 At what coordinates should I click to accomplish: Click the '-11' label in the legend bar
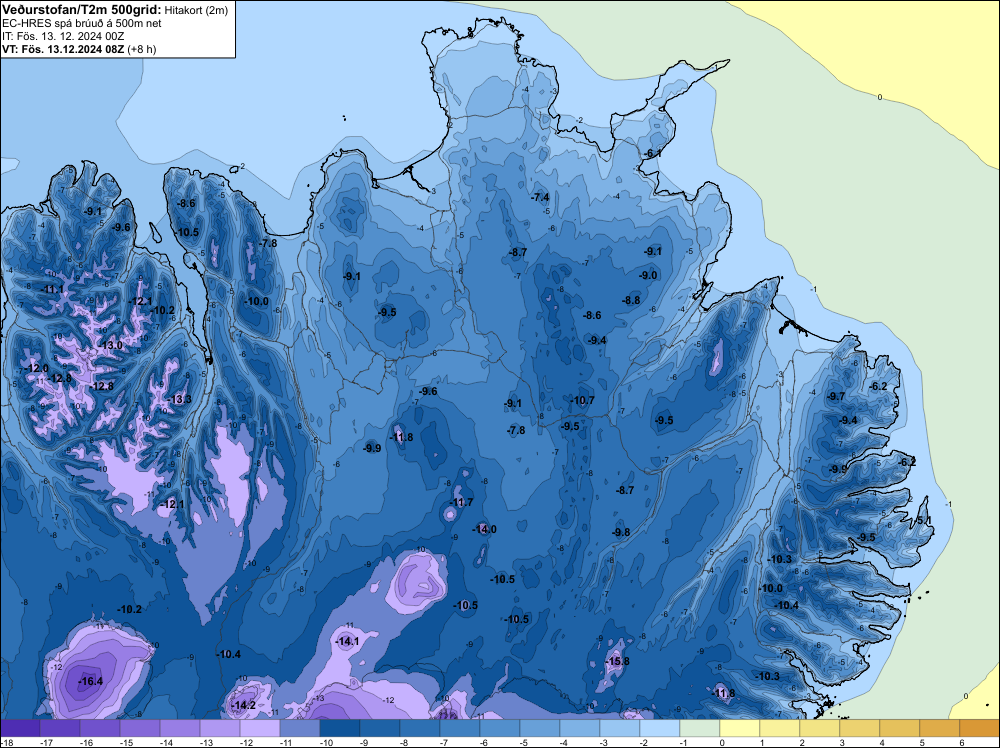286,742
